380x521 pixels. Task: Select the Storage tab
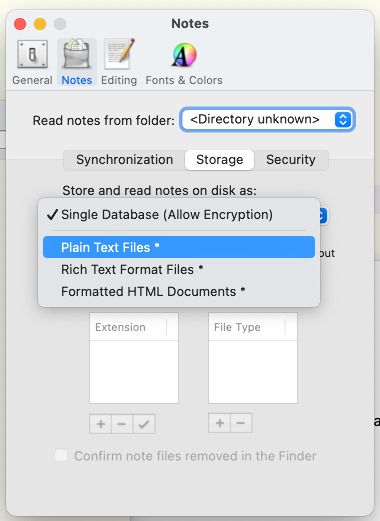click(219, 160)
